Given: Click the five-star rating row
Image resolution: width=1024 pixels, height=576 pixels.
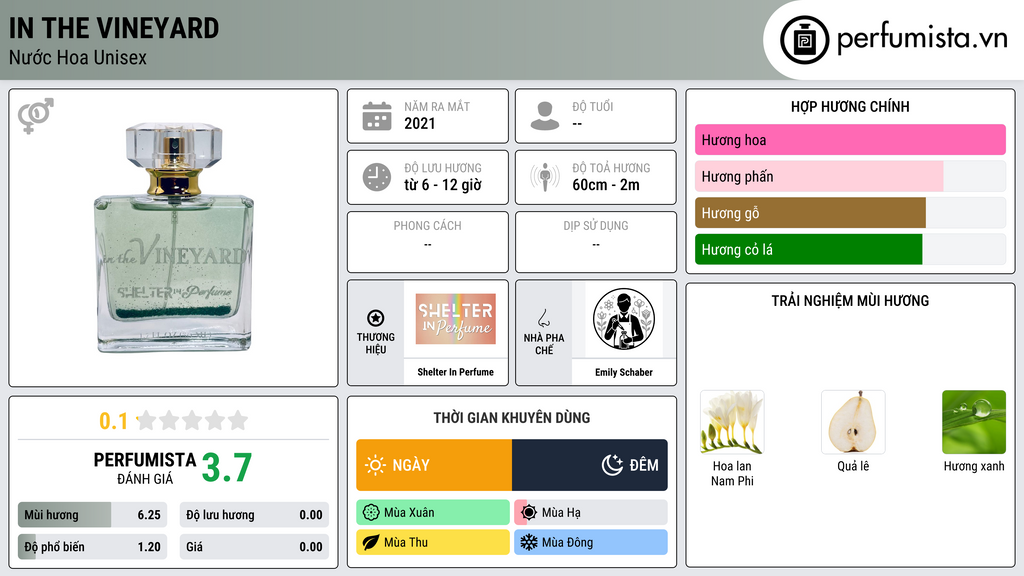Looking at the screenshot, I should [x=192, y=420].
